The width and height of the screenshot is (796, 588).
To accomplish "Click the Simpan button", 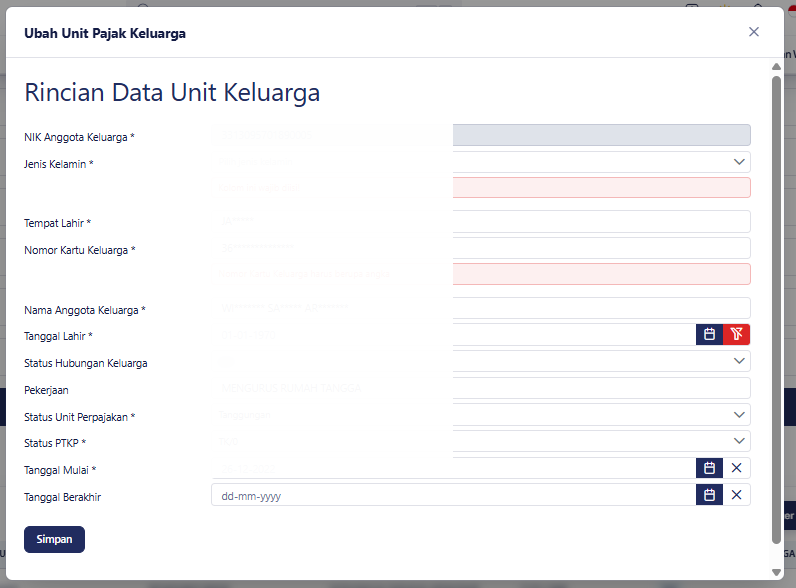I will pos(54,539).
